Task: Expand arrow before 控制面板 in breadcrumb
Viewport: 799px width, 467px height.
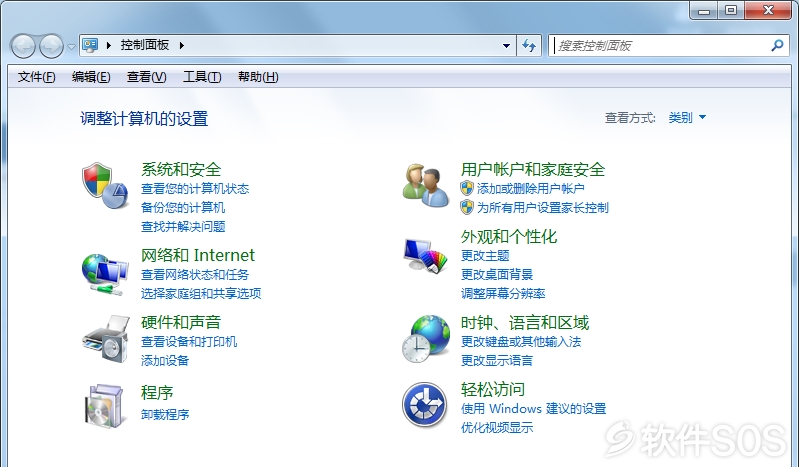Action: [x=109, y=45]
